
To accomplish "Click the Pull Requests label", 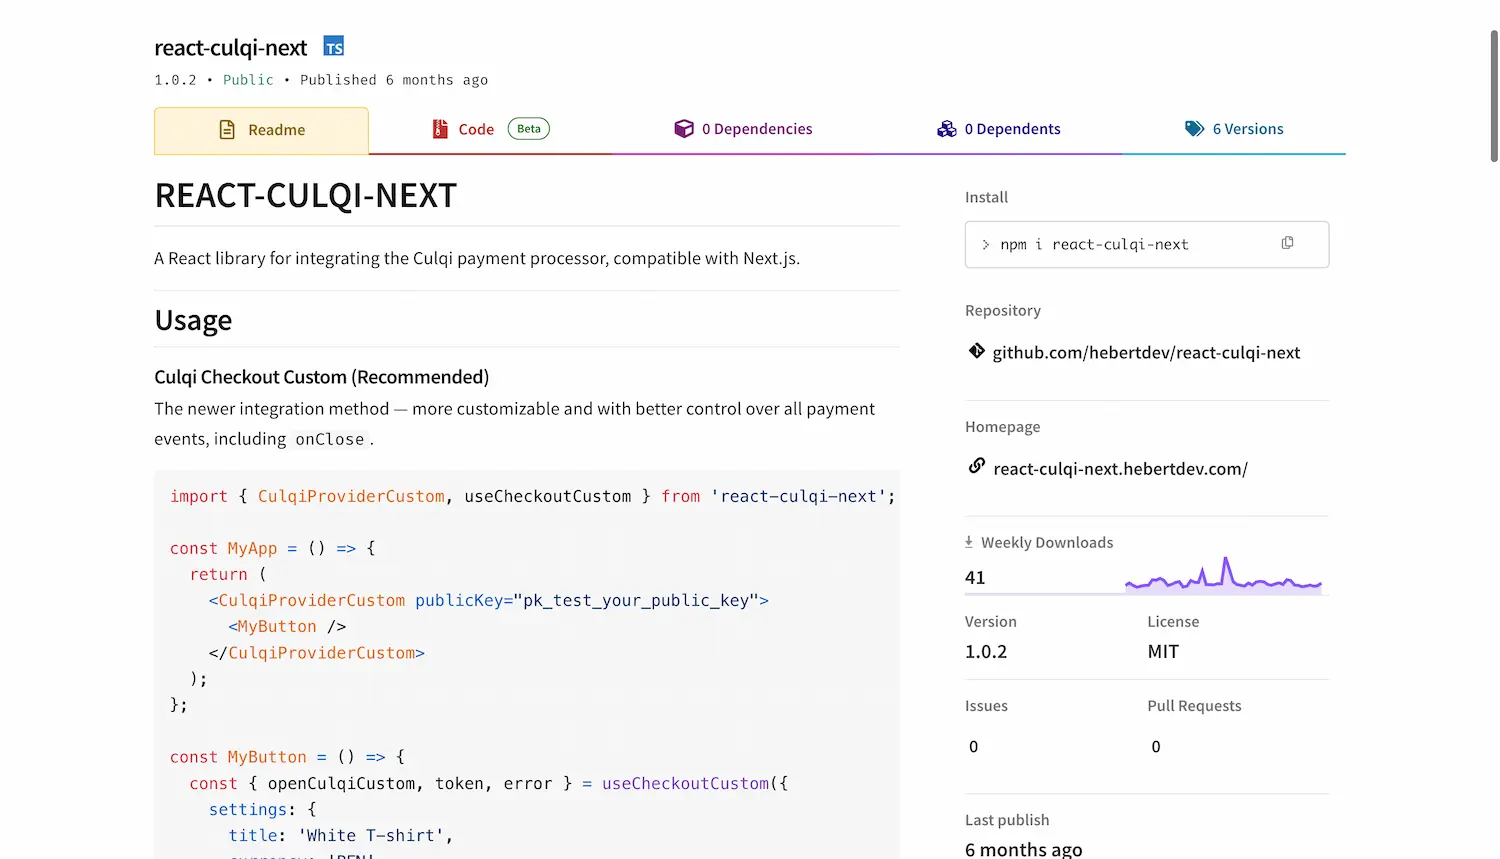I will [x=1194, y=706].
